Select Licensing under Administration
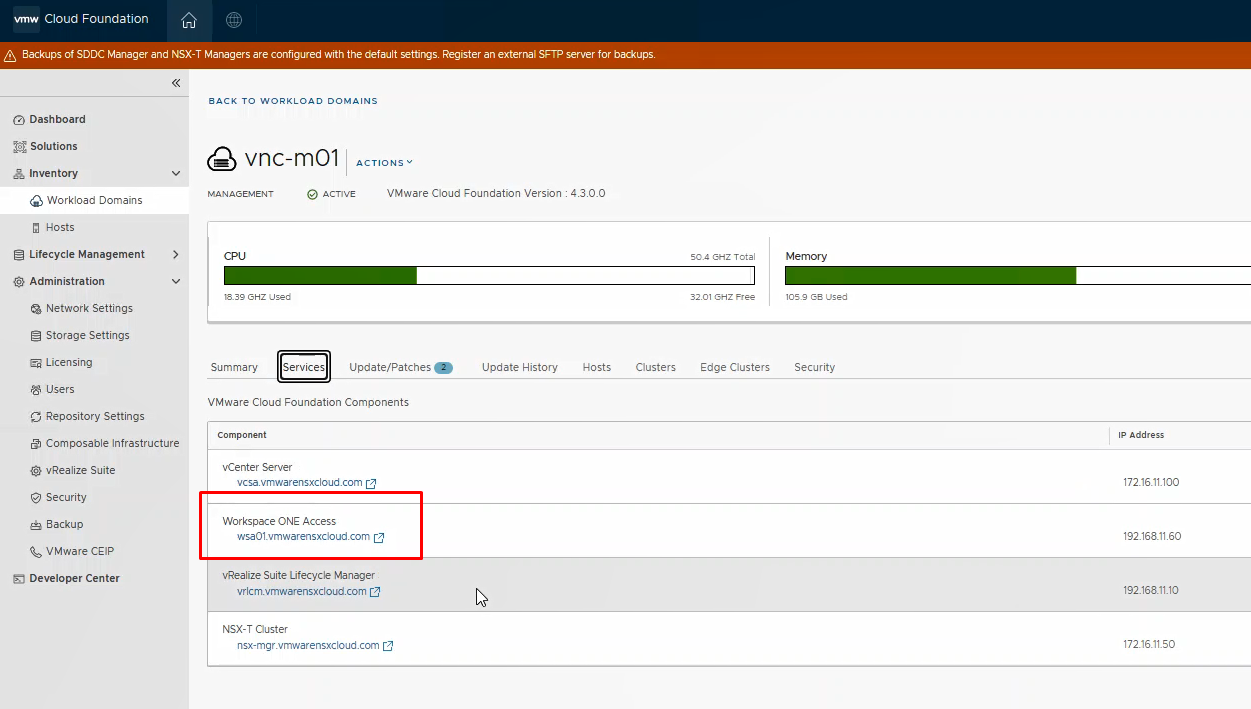Viewport: 1251px width, 709px height. (x=69, y=363)
